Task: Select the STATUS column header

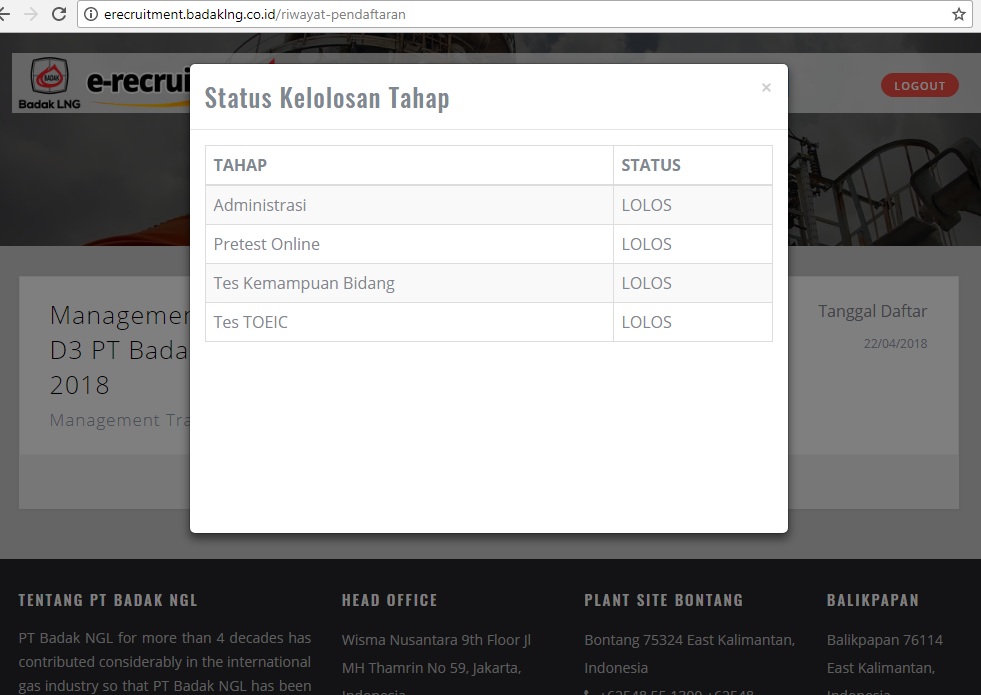Action: [x=651, y=165]
